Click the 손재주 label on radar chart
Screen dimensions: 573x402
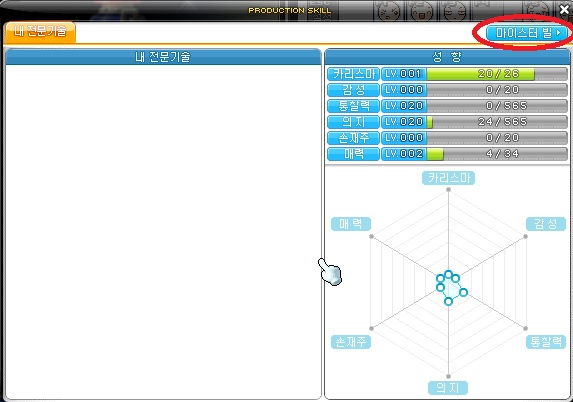(351, 342)
